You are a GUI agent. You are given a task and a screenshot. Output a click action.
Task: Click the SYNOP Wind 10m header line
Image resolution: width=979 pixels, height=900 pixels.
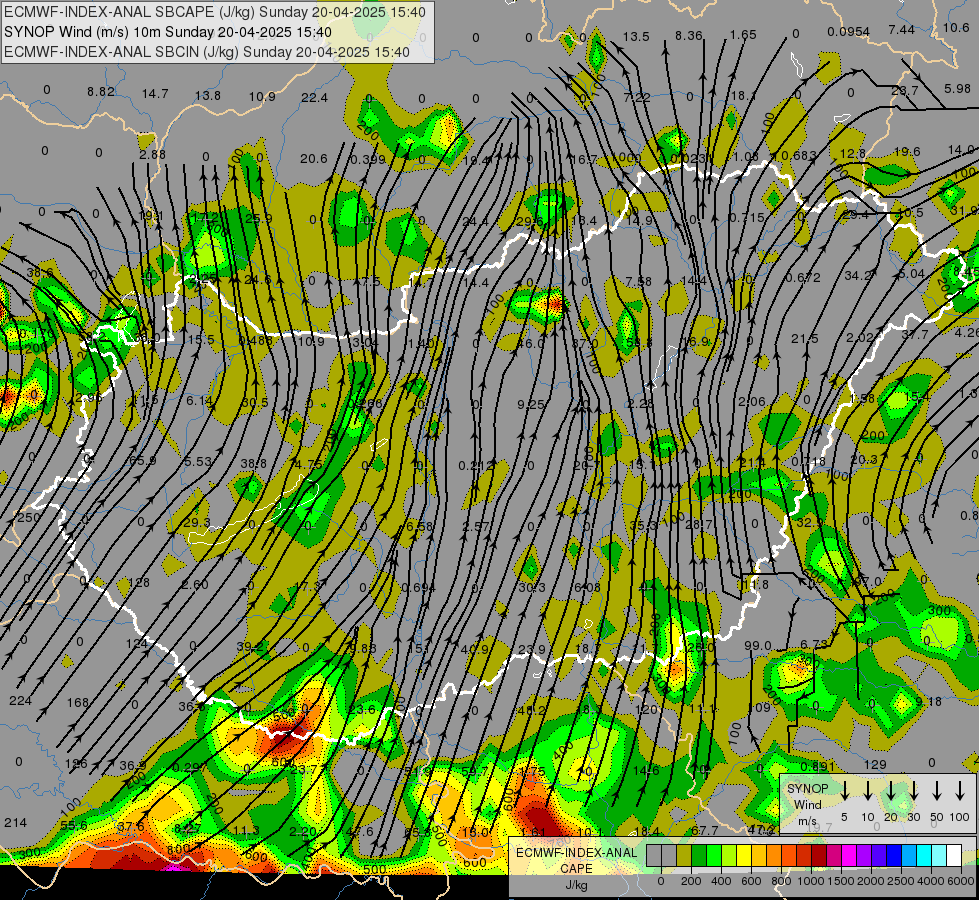168,32
